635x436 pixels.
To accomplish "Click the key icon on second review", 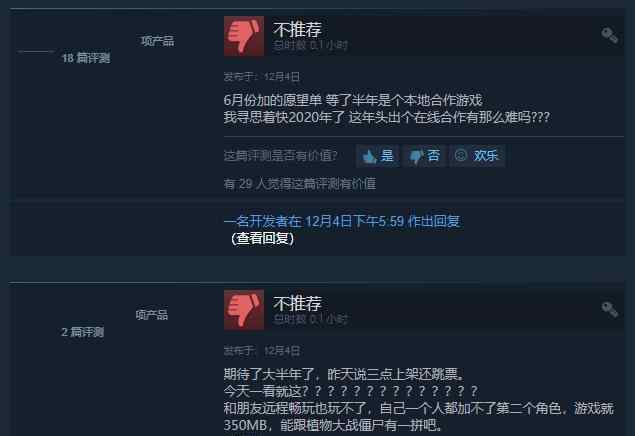I will click(609, 310).
